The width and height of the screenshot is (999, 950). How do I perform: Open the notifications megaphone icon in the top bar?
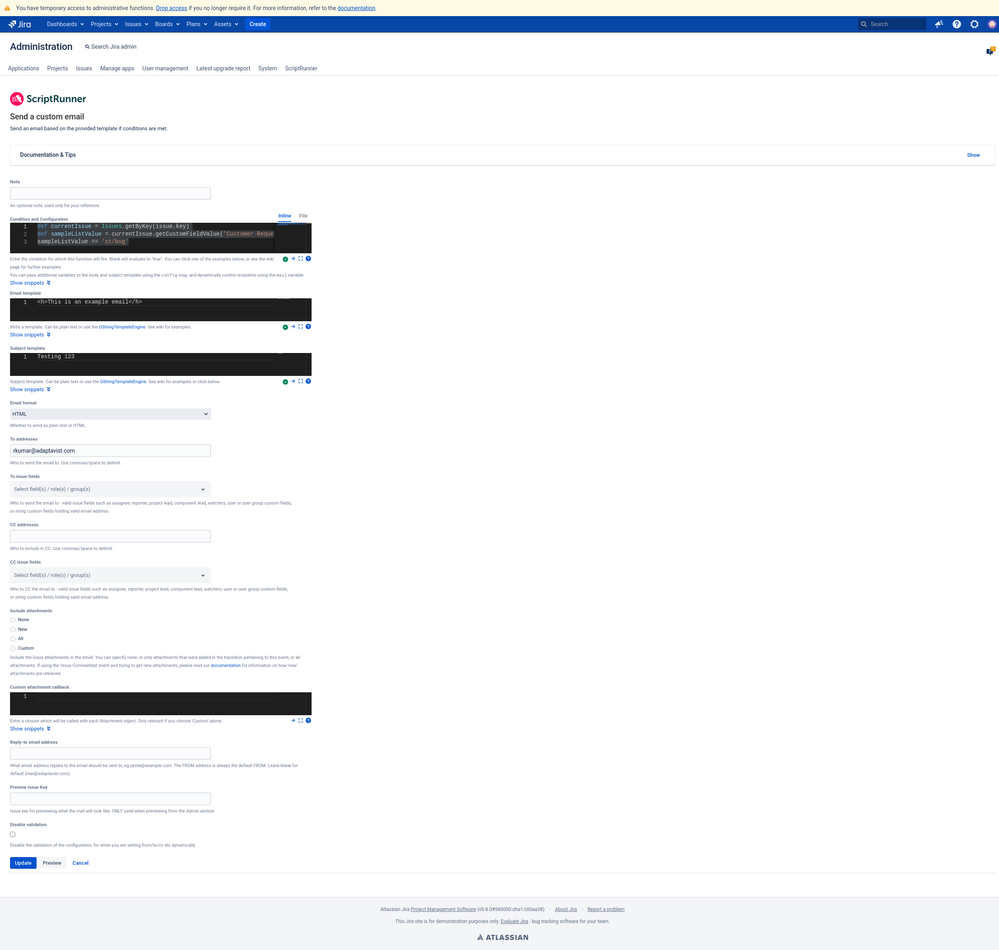(x=938, y=24)
